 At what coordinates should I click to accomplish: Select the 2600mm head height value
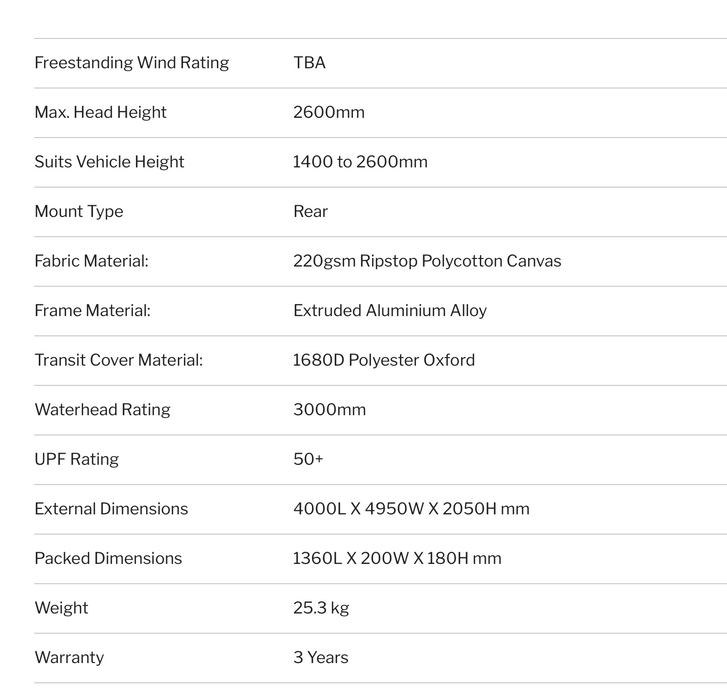pos(329,112)
